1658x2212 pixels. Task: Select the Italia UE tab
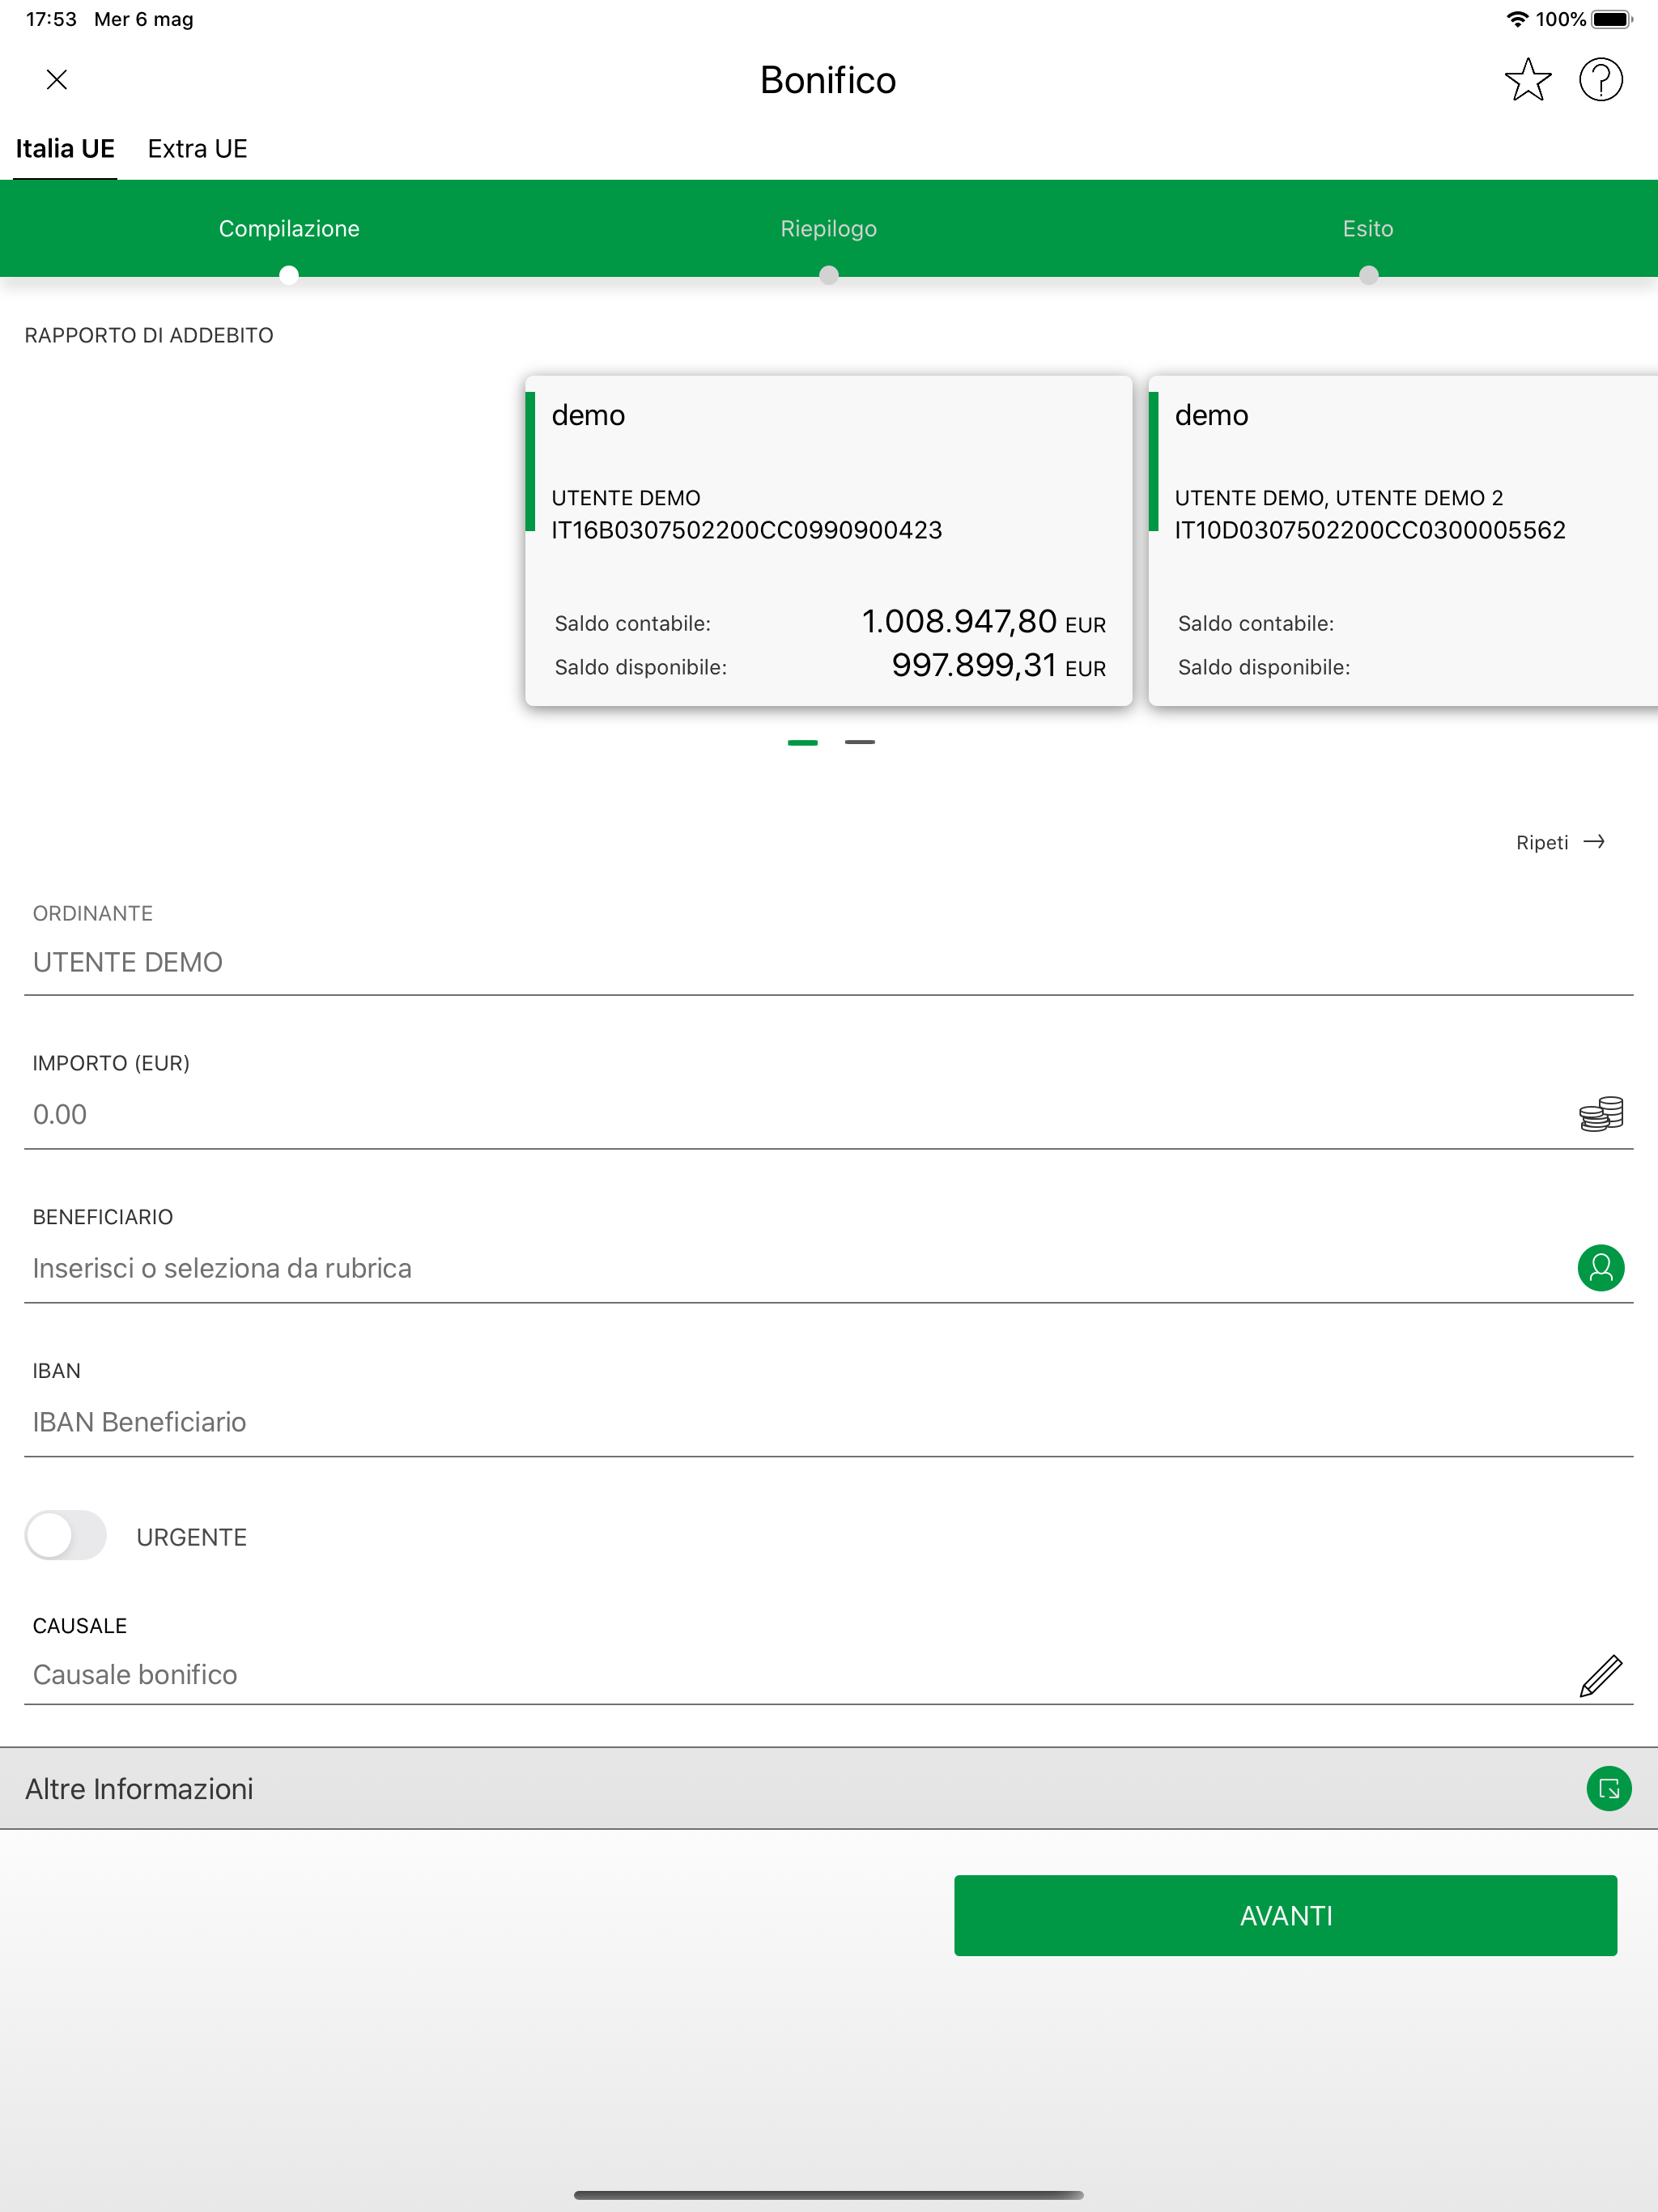[x=64, y=148]
